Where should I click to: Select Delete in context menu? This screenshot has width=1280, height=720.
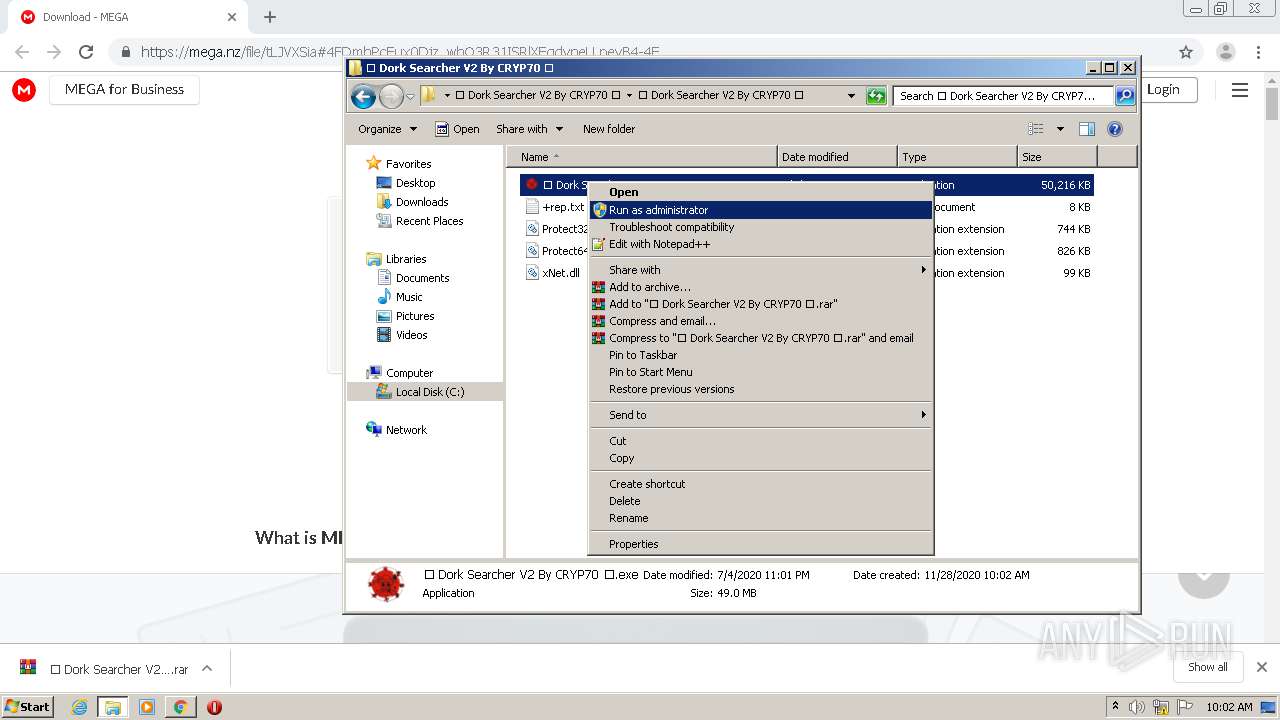point(760,501)
